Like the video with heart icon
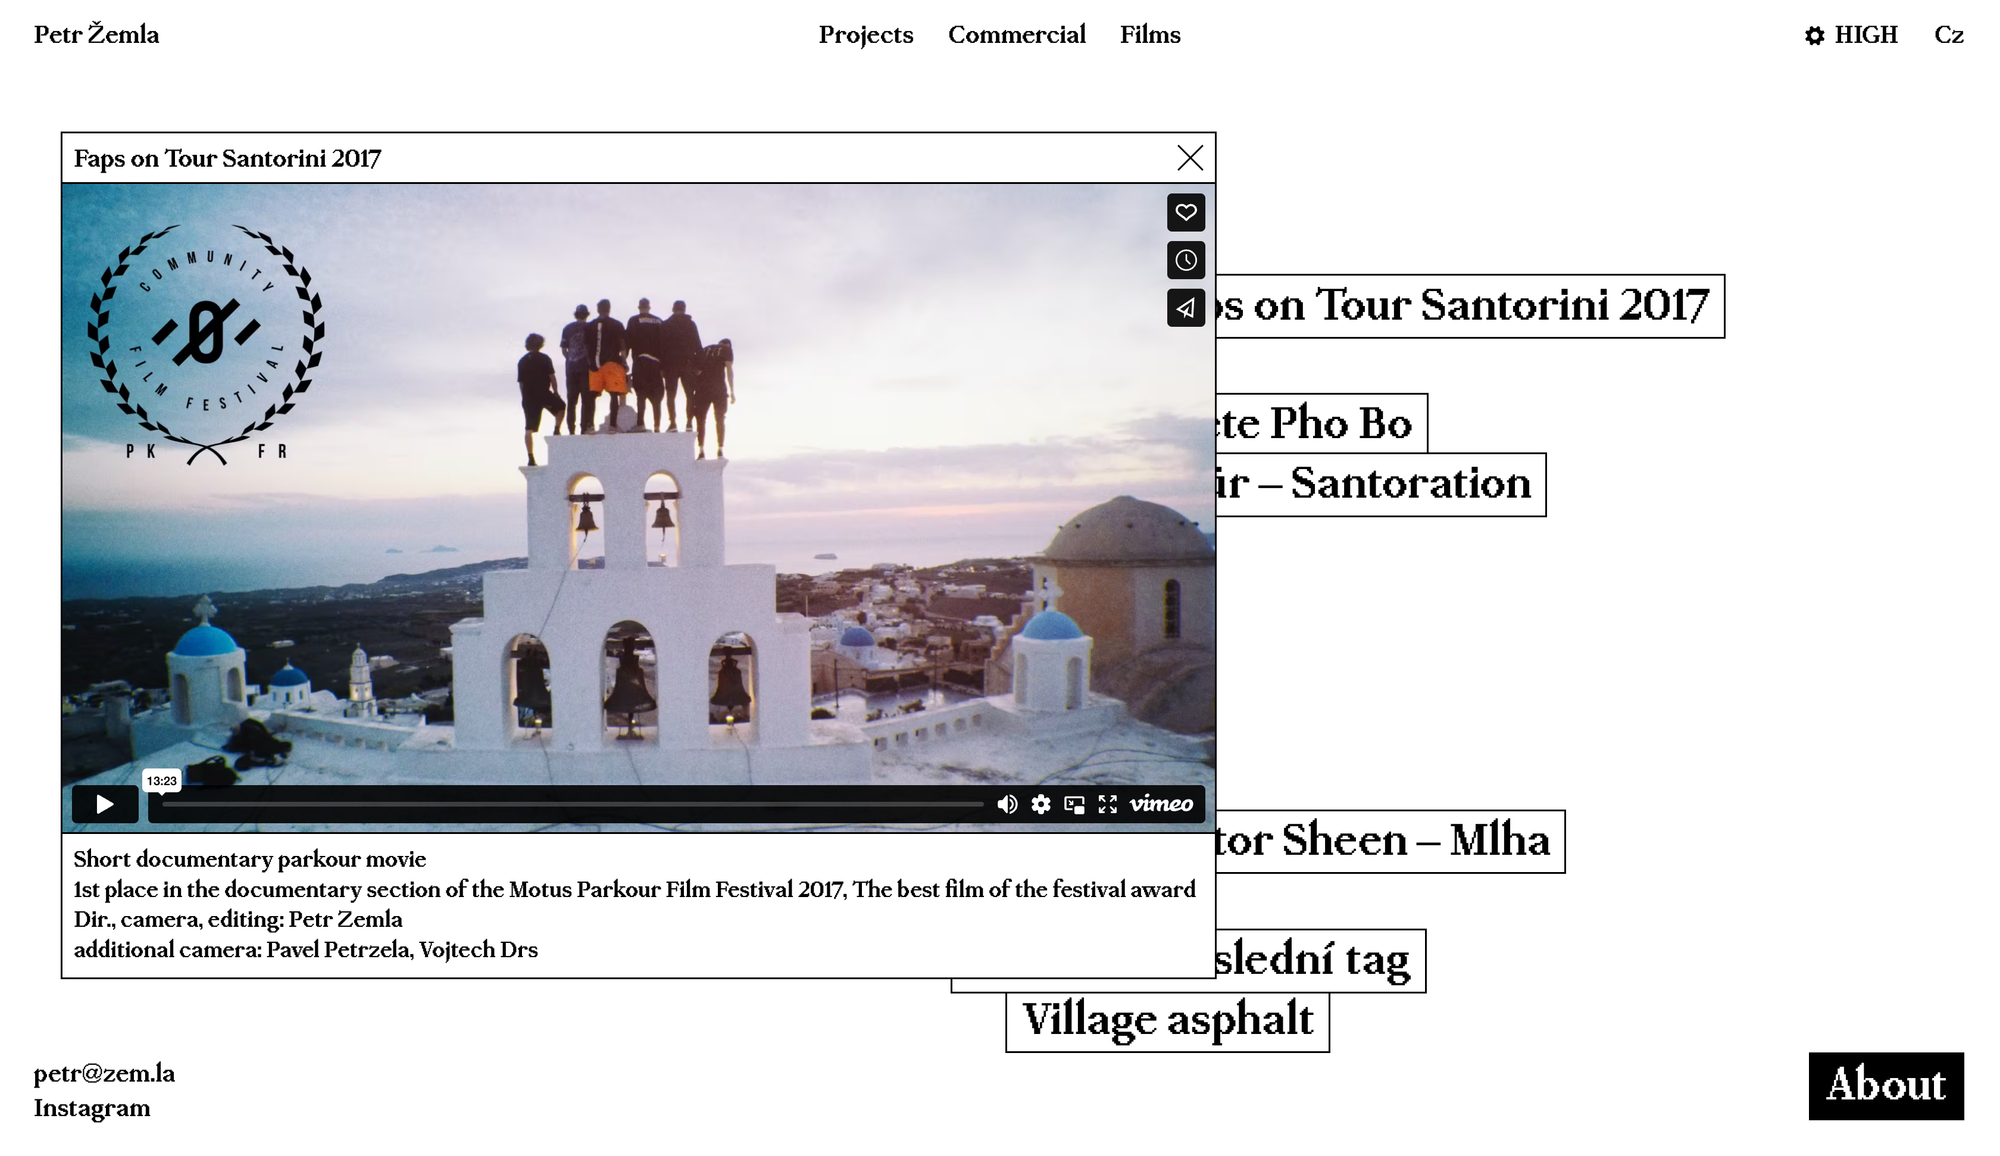Image resolution: width=2000 pixels, height=1156 pixels. click(x=1185, y=212)
